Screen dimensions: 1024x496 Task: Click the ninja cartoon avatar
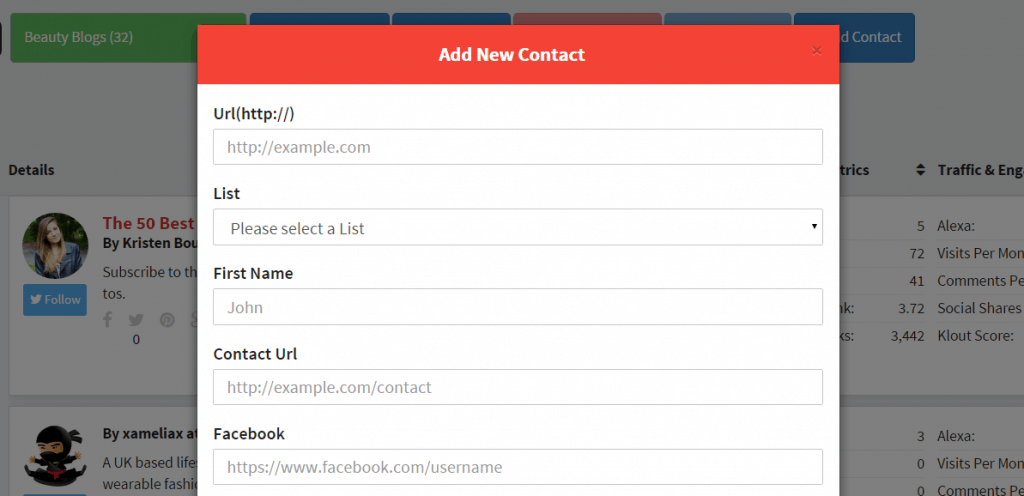56,454
